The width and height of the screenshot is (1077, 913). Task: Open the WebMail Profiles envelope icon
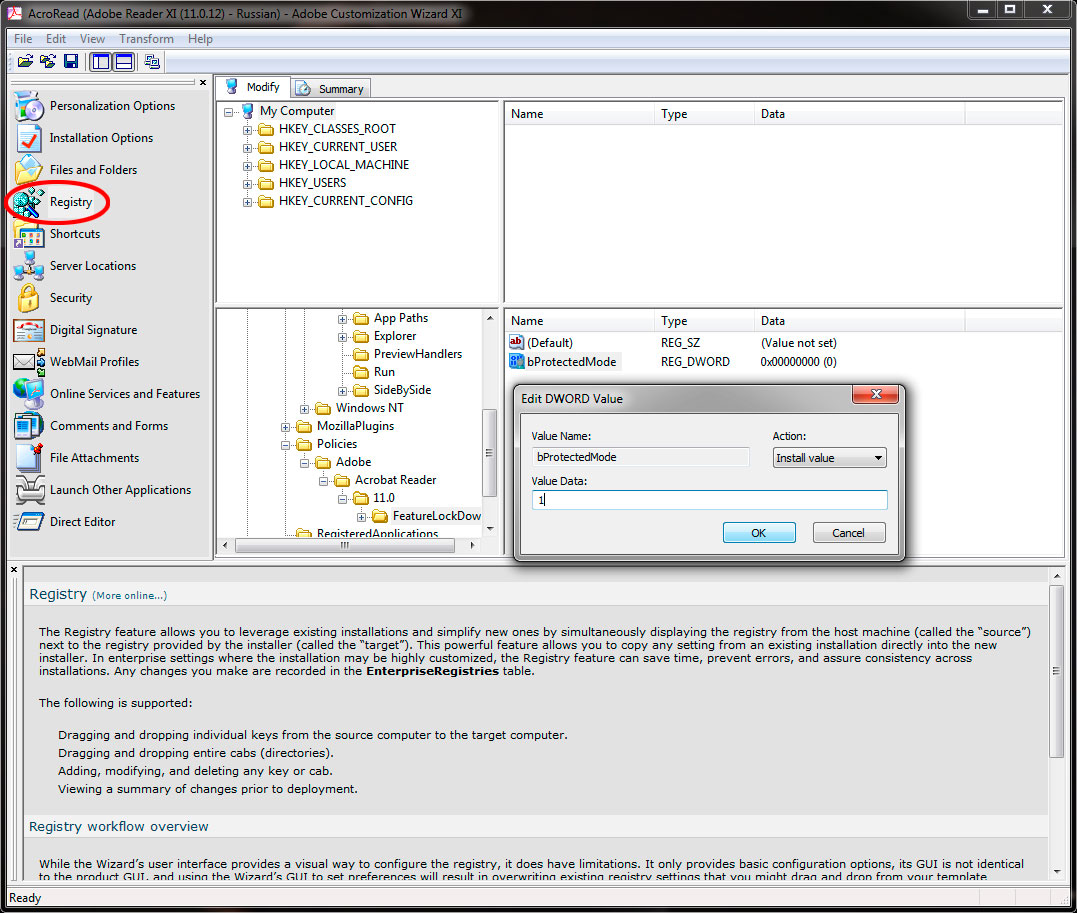29,362
